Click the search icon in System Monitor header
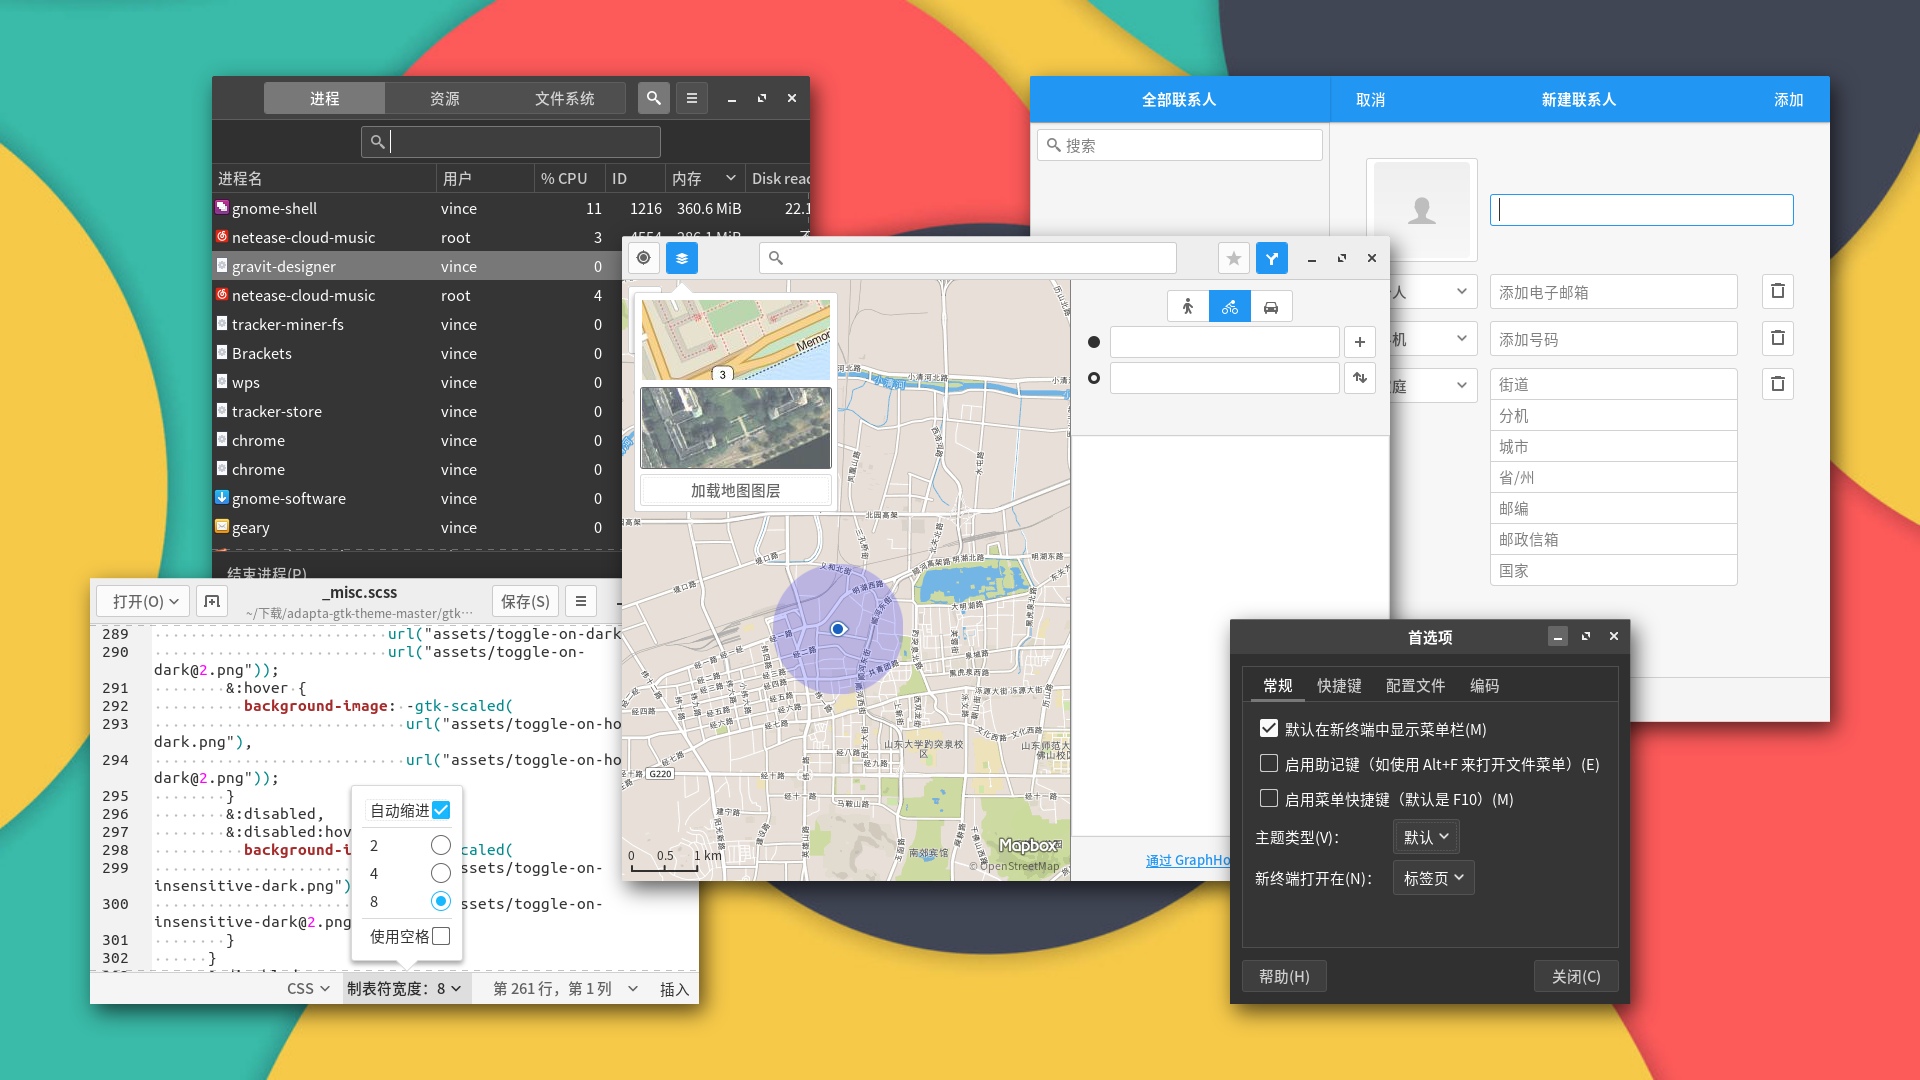 coord(653,98)
